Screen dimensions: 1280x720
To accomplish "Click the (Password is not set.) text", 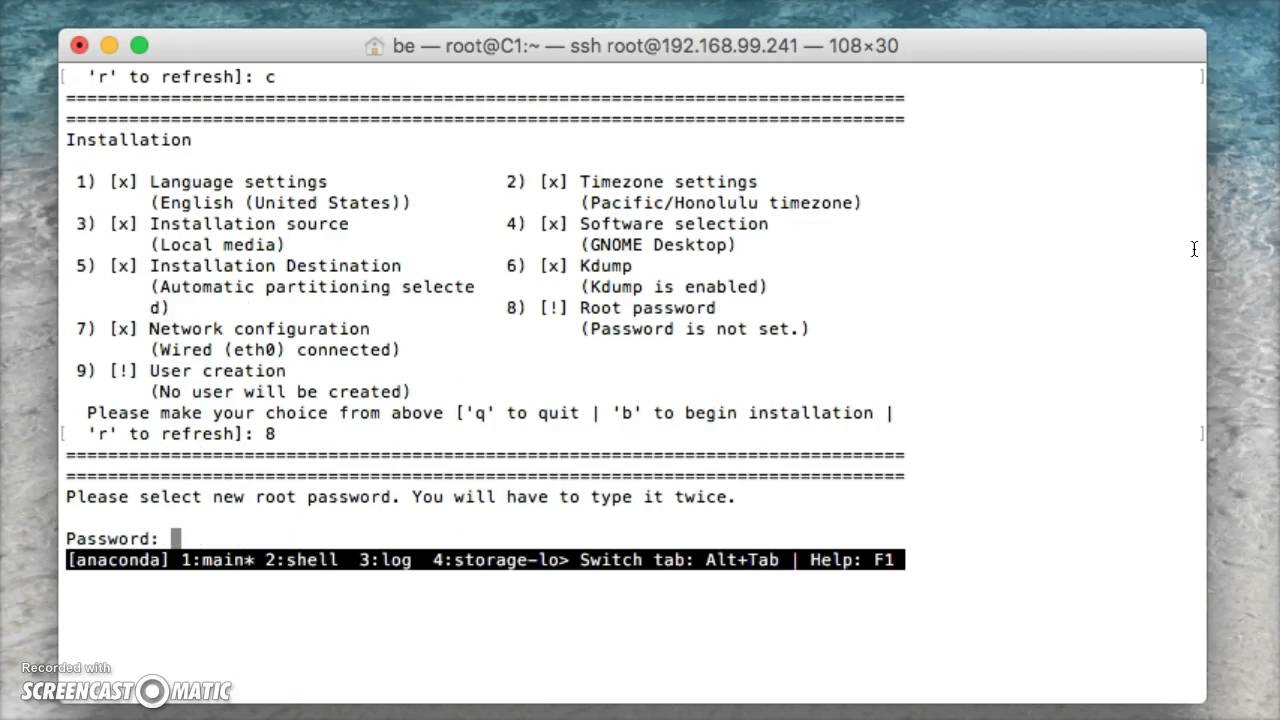I will (x=695, y=329).
